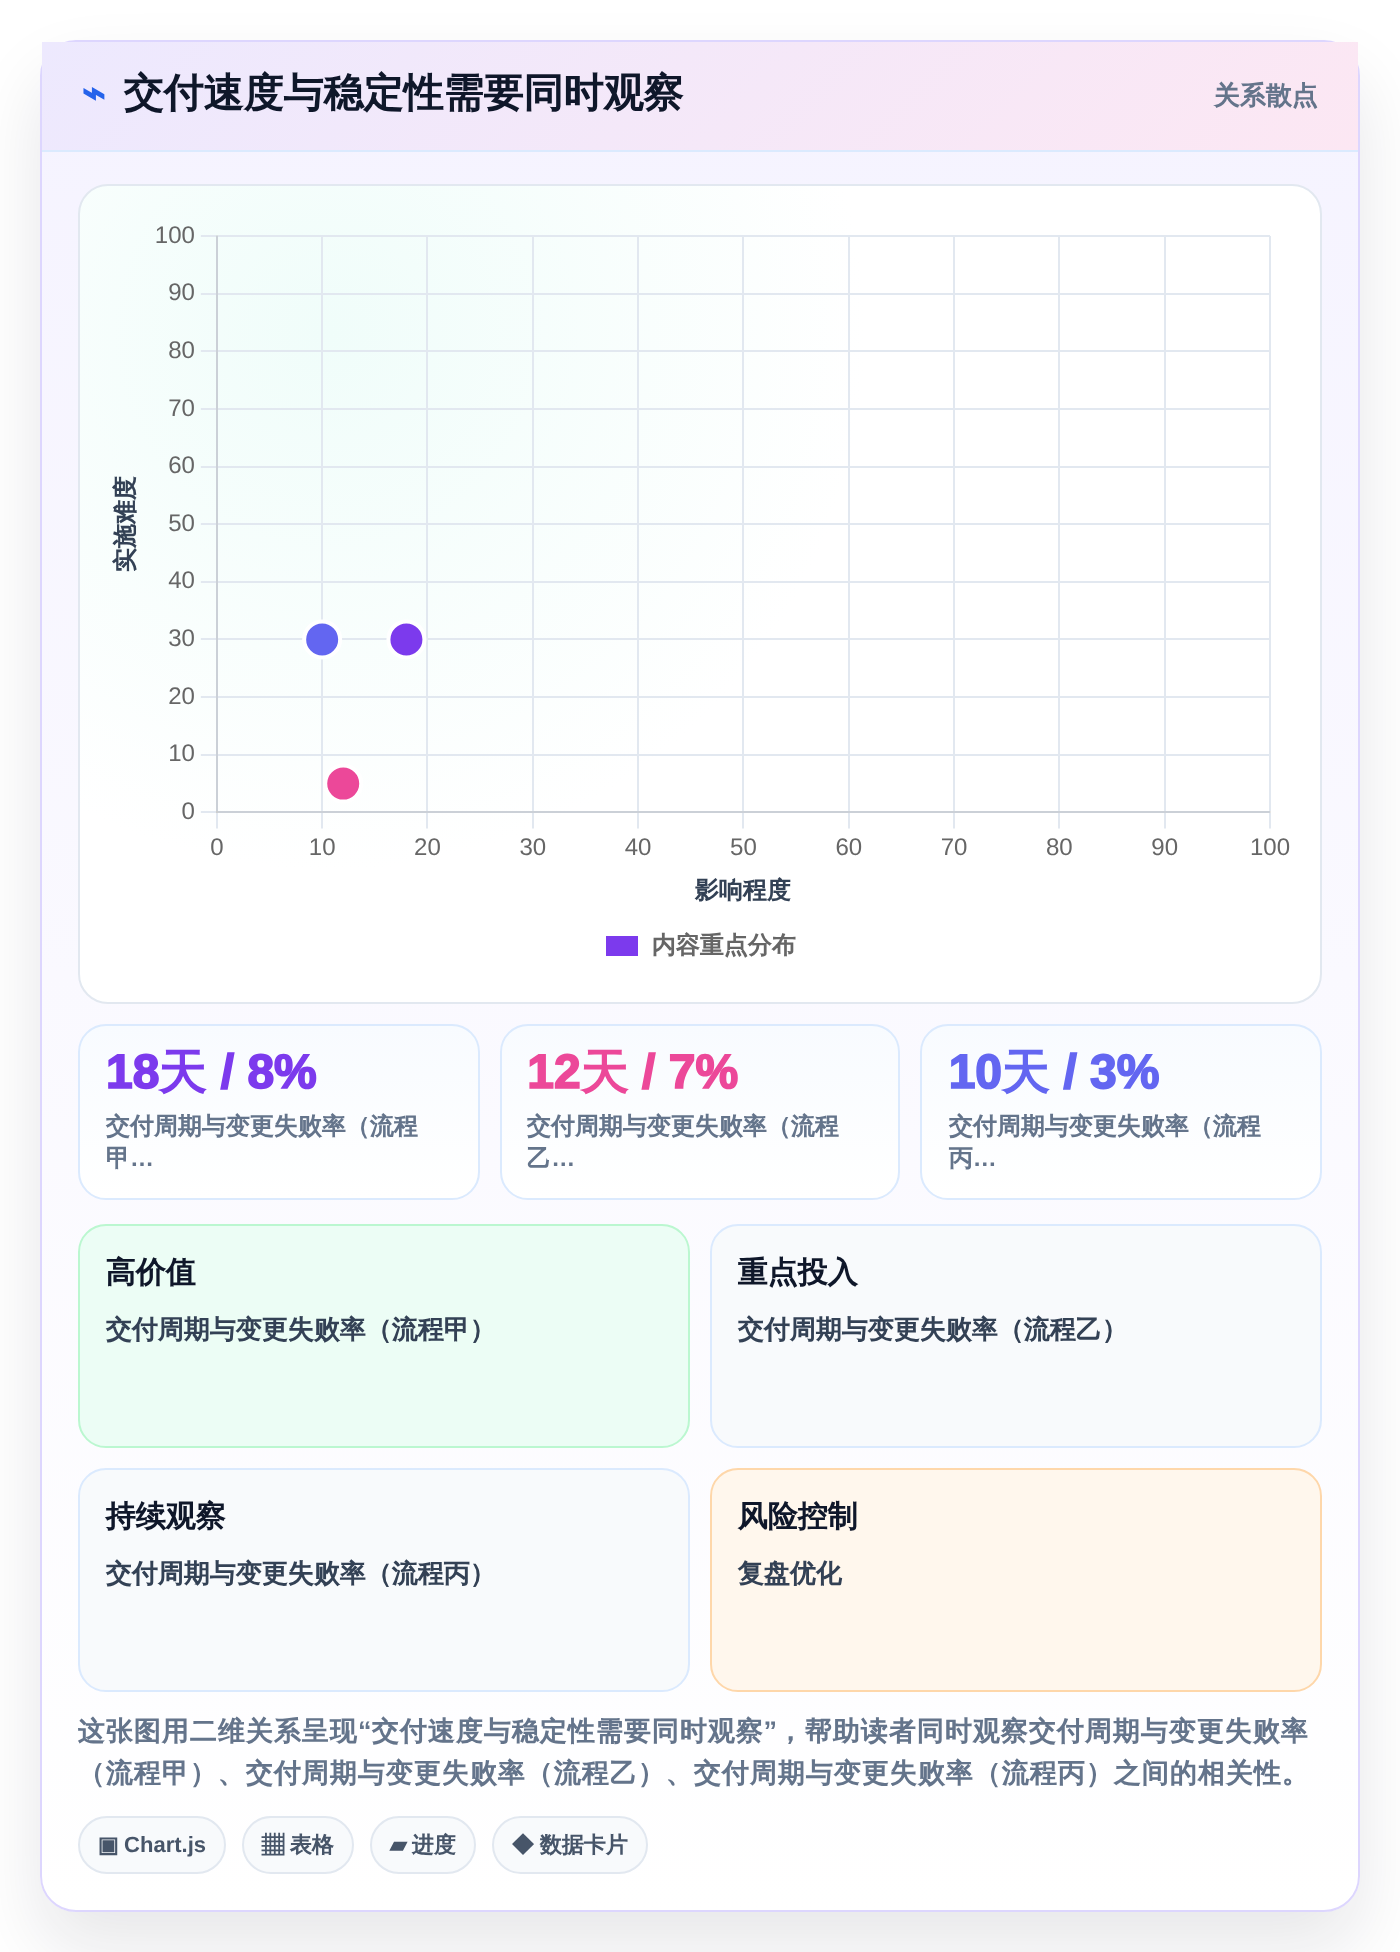The height and width of the screenshot is (1952, 1400).
Task: Click the x-axis tick label 50
Action: pos(743,847)
